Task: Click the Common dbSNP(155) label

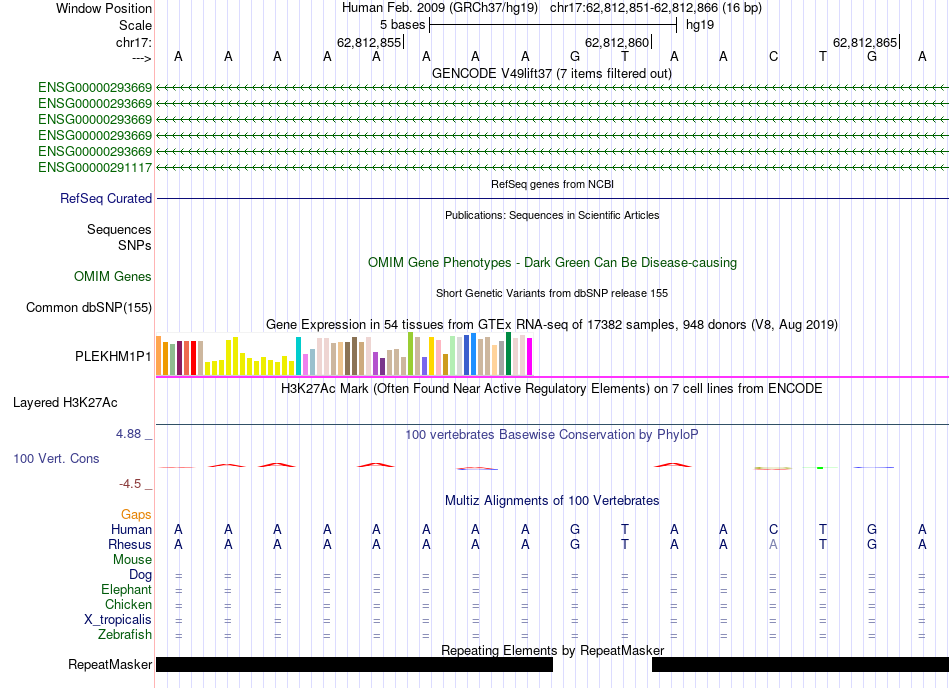Action: point(89,308)
